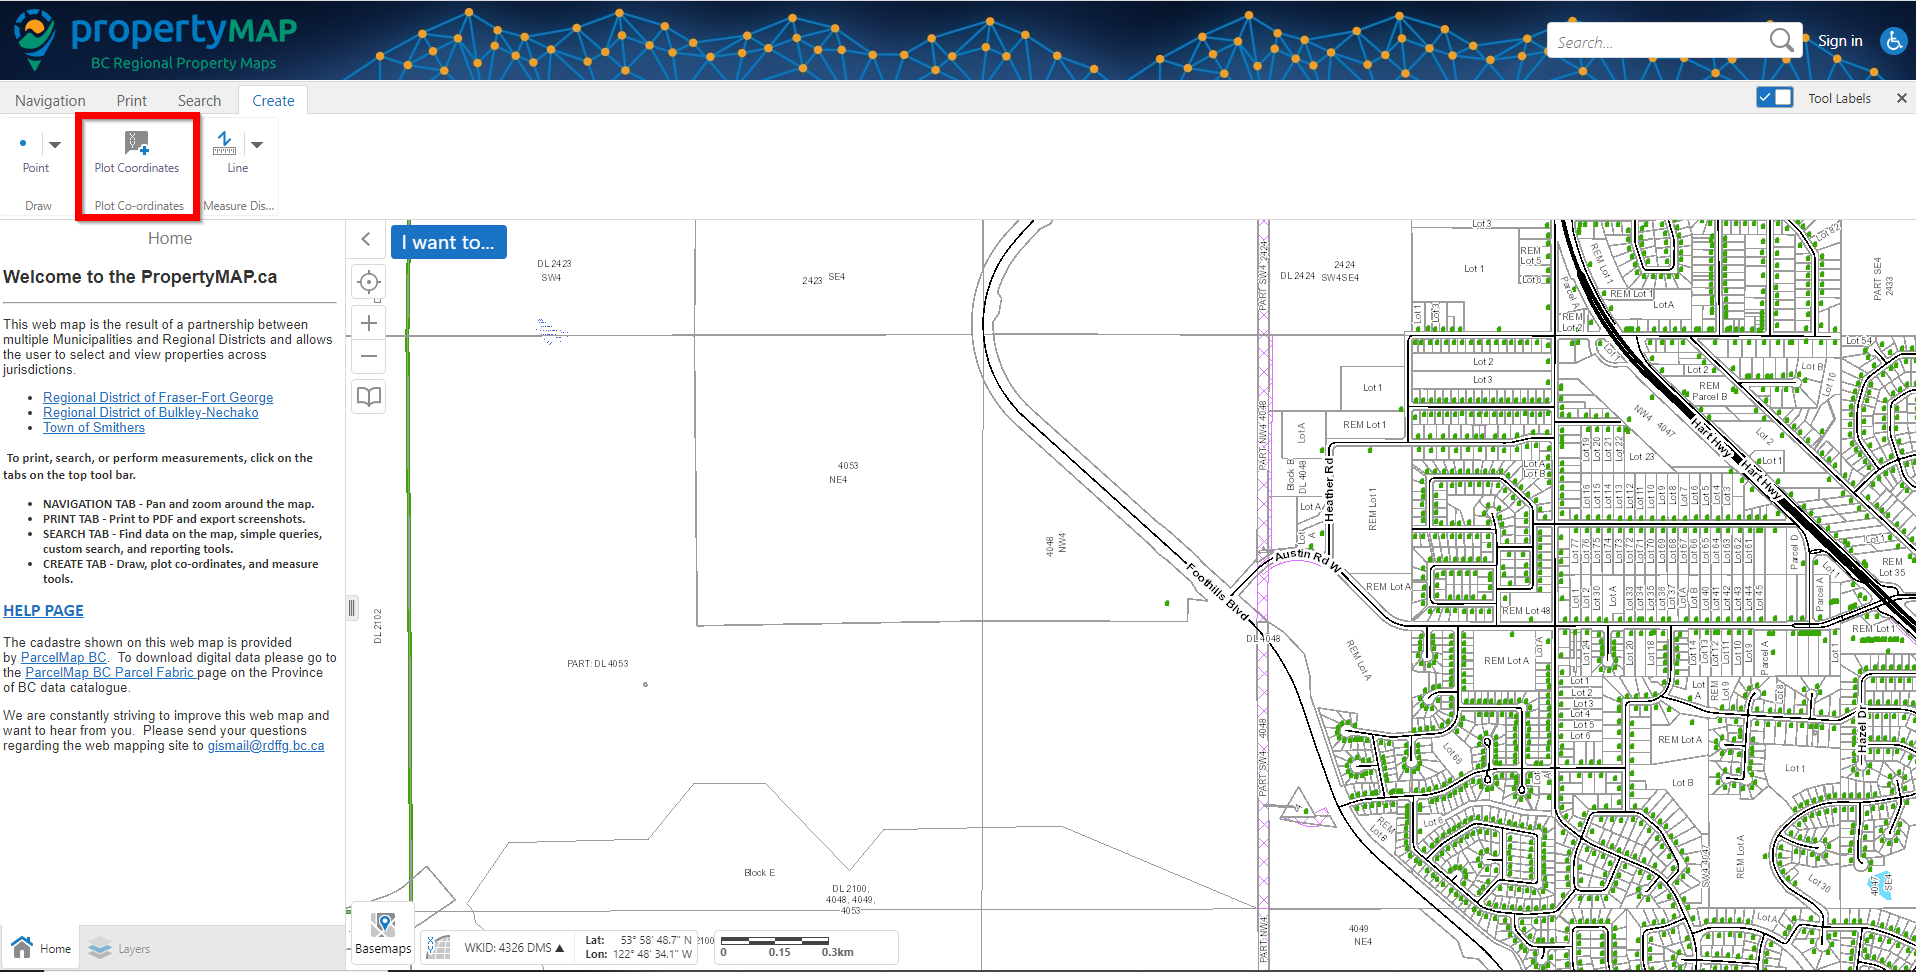Open ParcelMap BC Parcel Fabric link
The image size is (1916, 972).
tap(110, 672)
